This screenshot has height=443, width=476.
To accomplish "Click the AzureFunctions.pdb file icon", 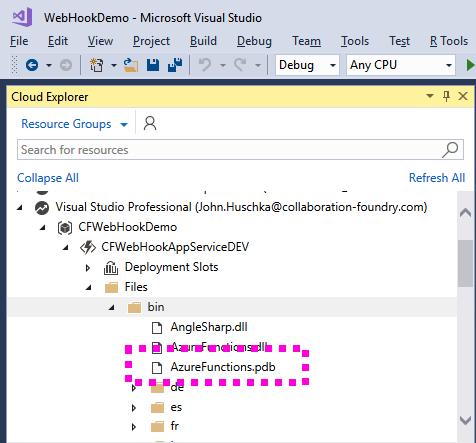I will pyautogui.click(x=157, y=368).
